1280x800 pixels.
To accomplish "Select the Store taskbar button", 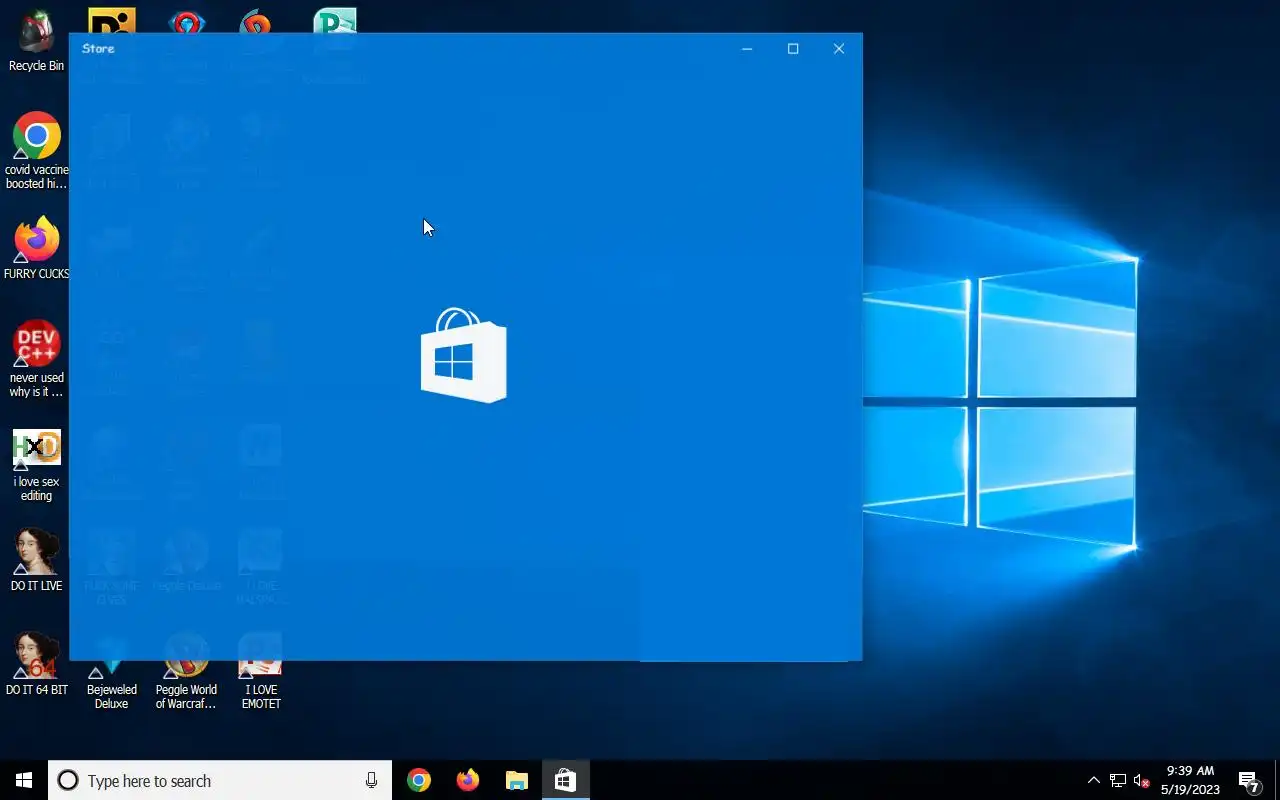I will 565,780.
